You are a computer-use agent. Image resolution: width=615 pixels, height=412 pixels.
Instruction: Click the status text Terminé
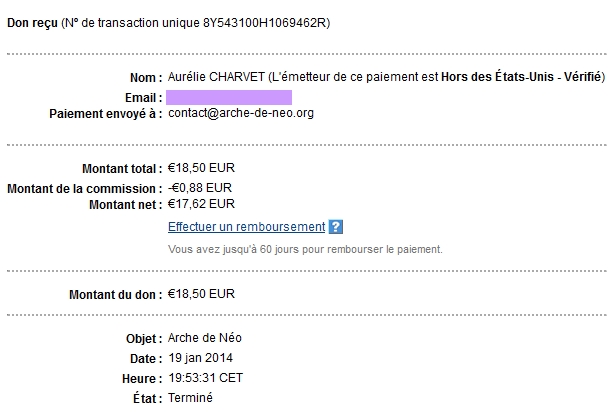click(x=190, y=398)
